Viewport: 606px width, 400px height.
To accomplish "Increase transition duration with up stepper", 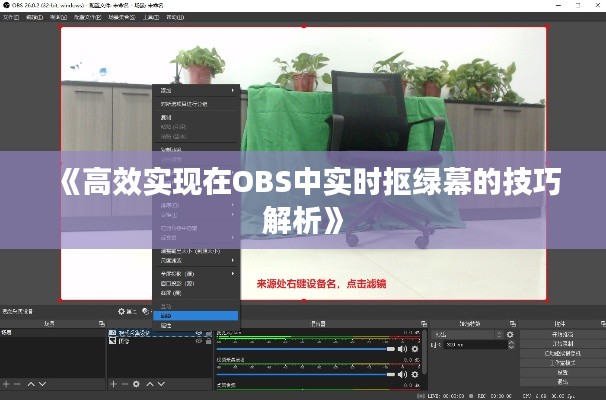I will click(511, 342).
